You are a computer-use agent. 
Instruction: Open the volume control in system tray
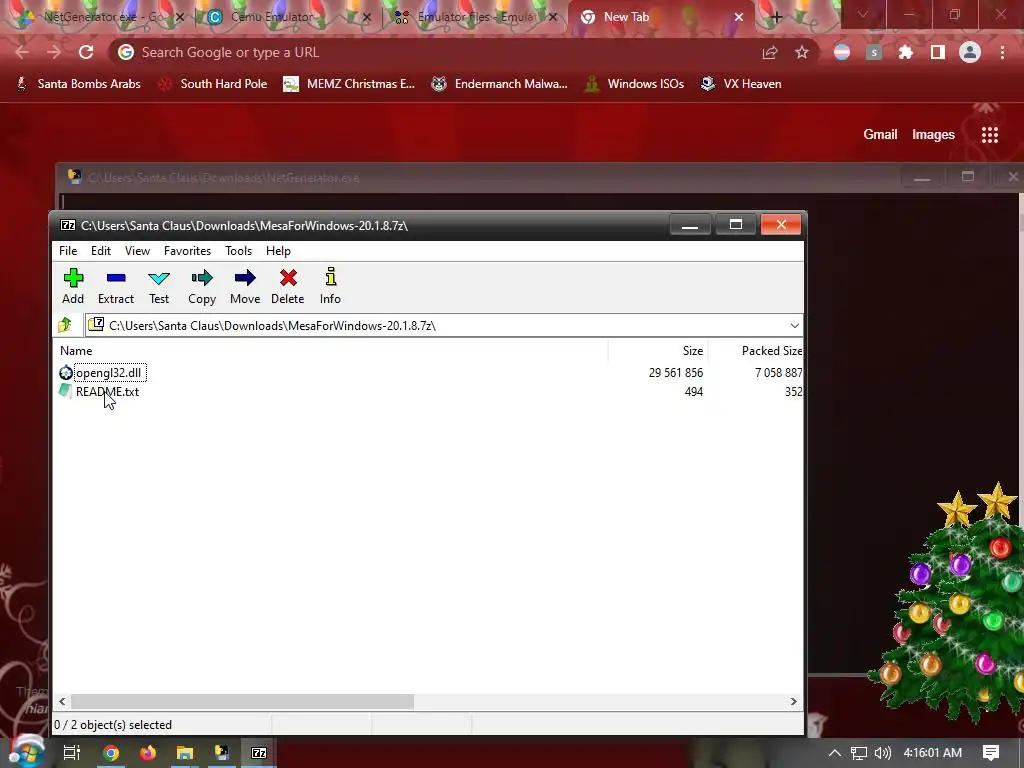tap(882, 753)
